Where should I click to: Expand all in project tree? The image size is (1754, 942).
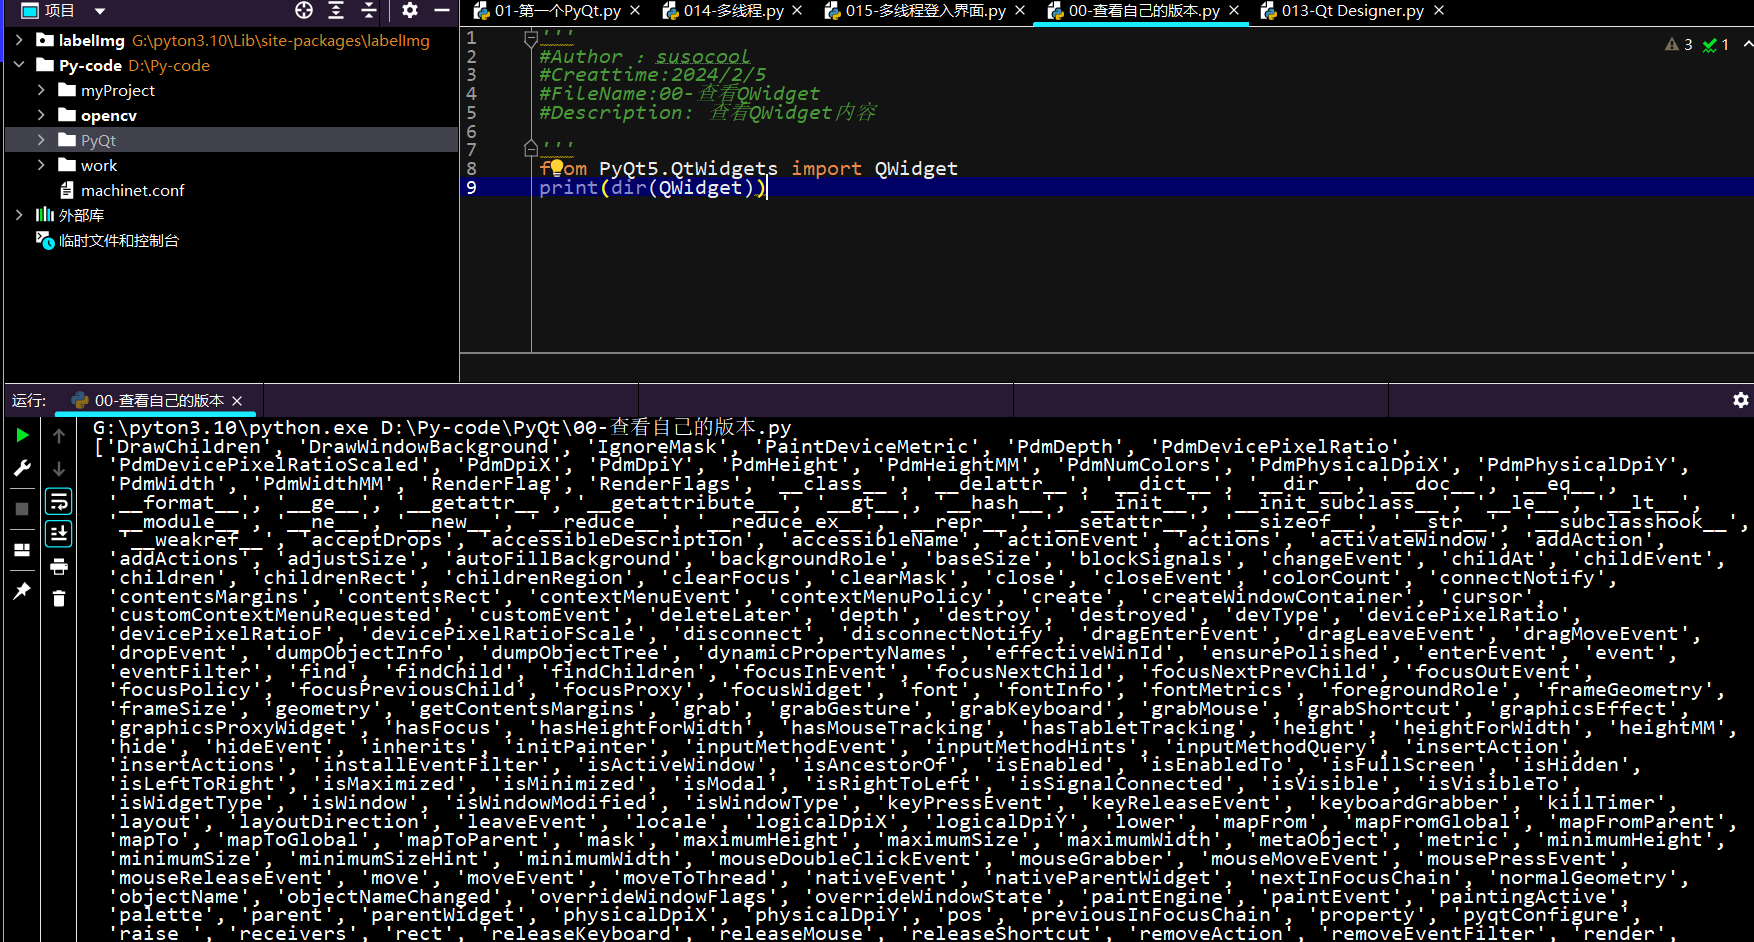[336, 10]
